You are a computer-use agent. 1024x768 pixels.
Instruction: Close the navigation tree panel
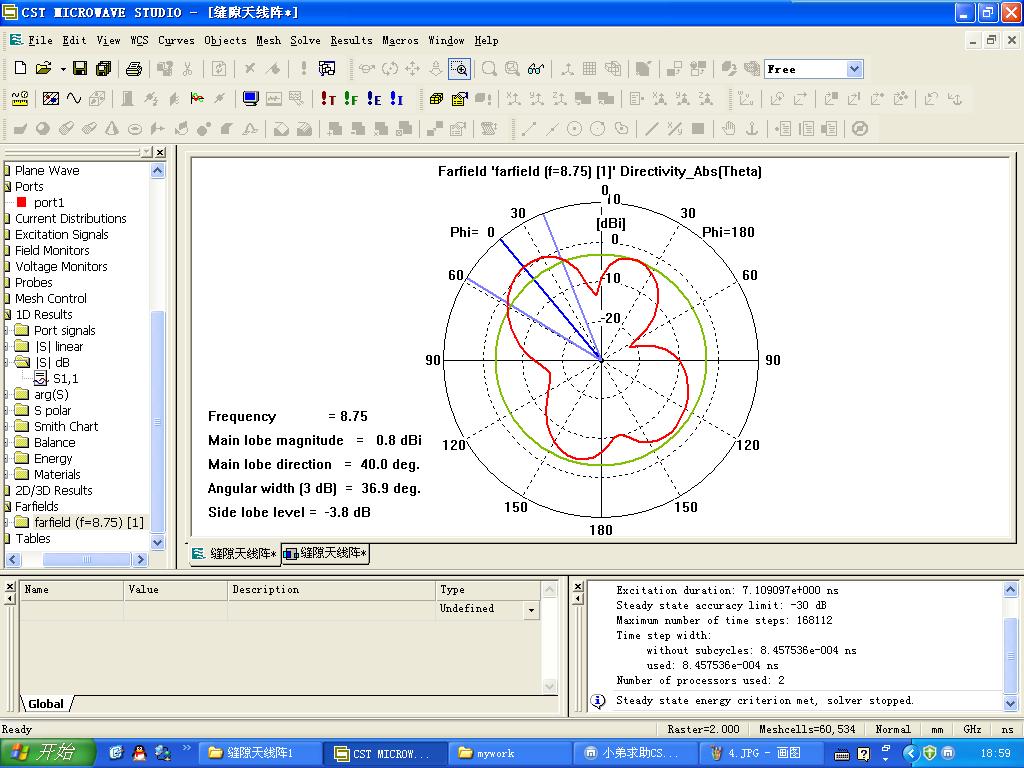click(x=160, y=152)
